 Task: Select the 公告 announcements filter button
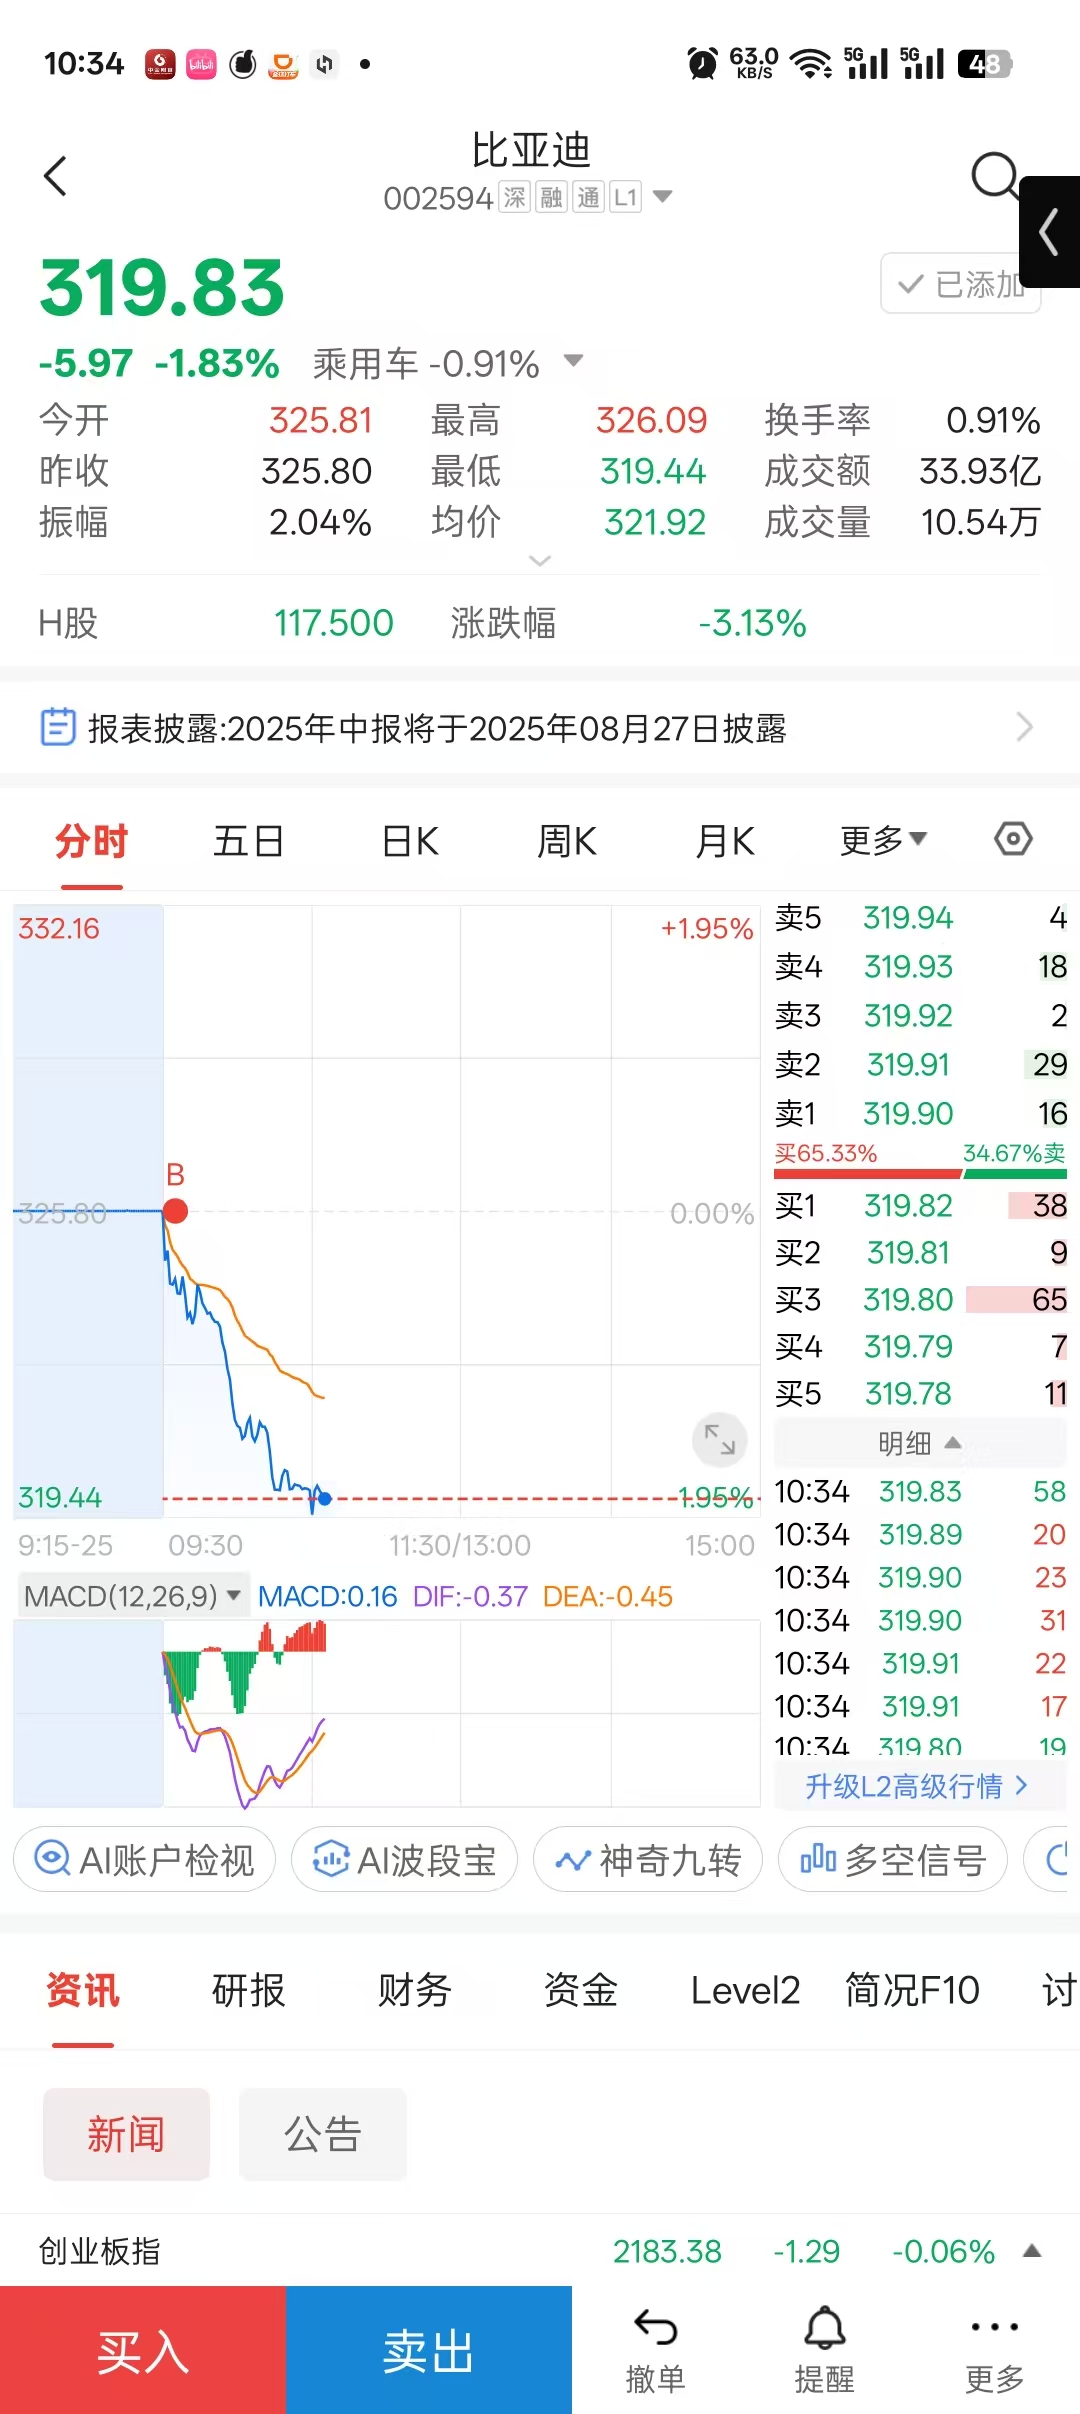322,2134
